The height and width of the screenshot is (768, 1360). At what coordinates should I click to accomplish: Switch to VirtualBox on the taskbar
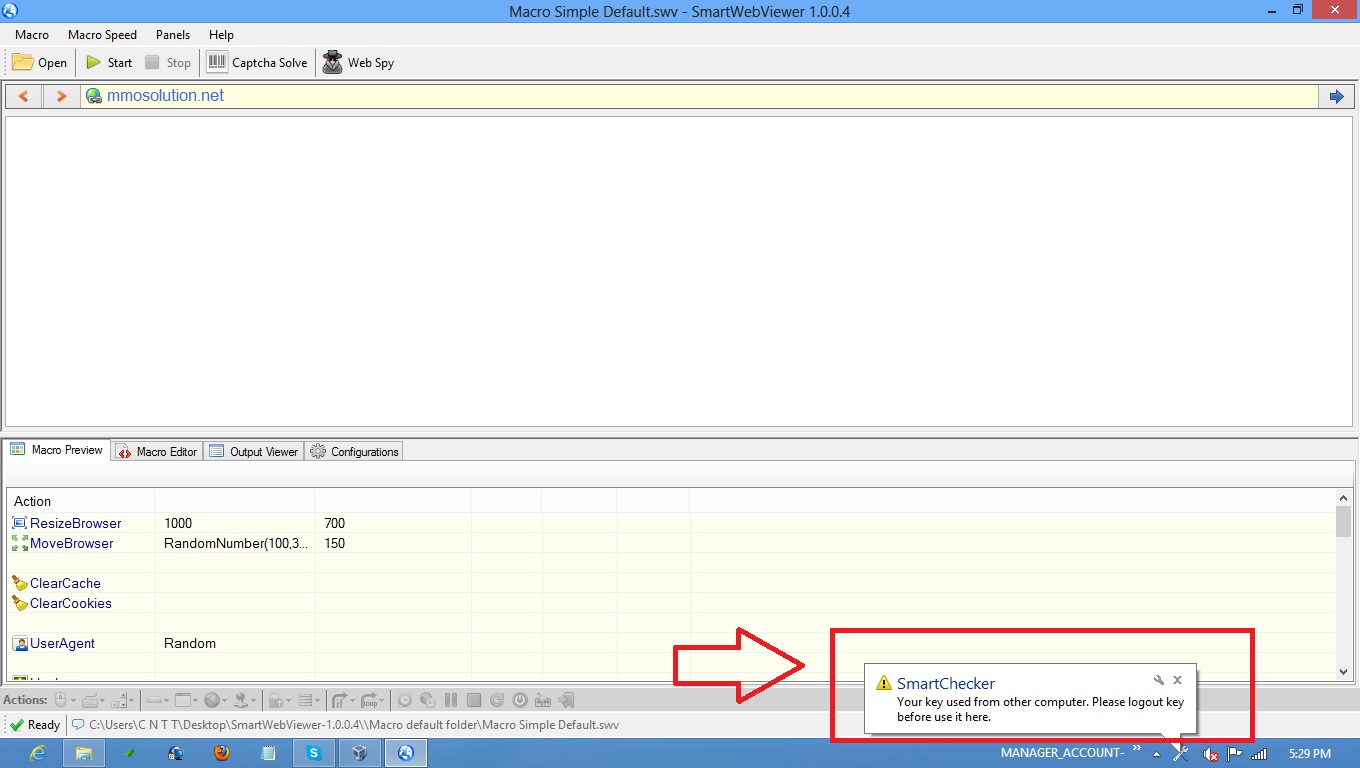tap(360, 753)
